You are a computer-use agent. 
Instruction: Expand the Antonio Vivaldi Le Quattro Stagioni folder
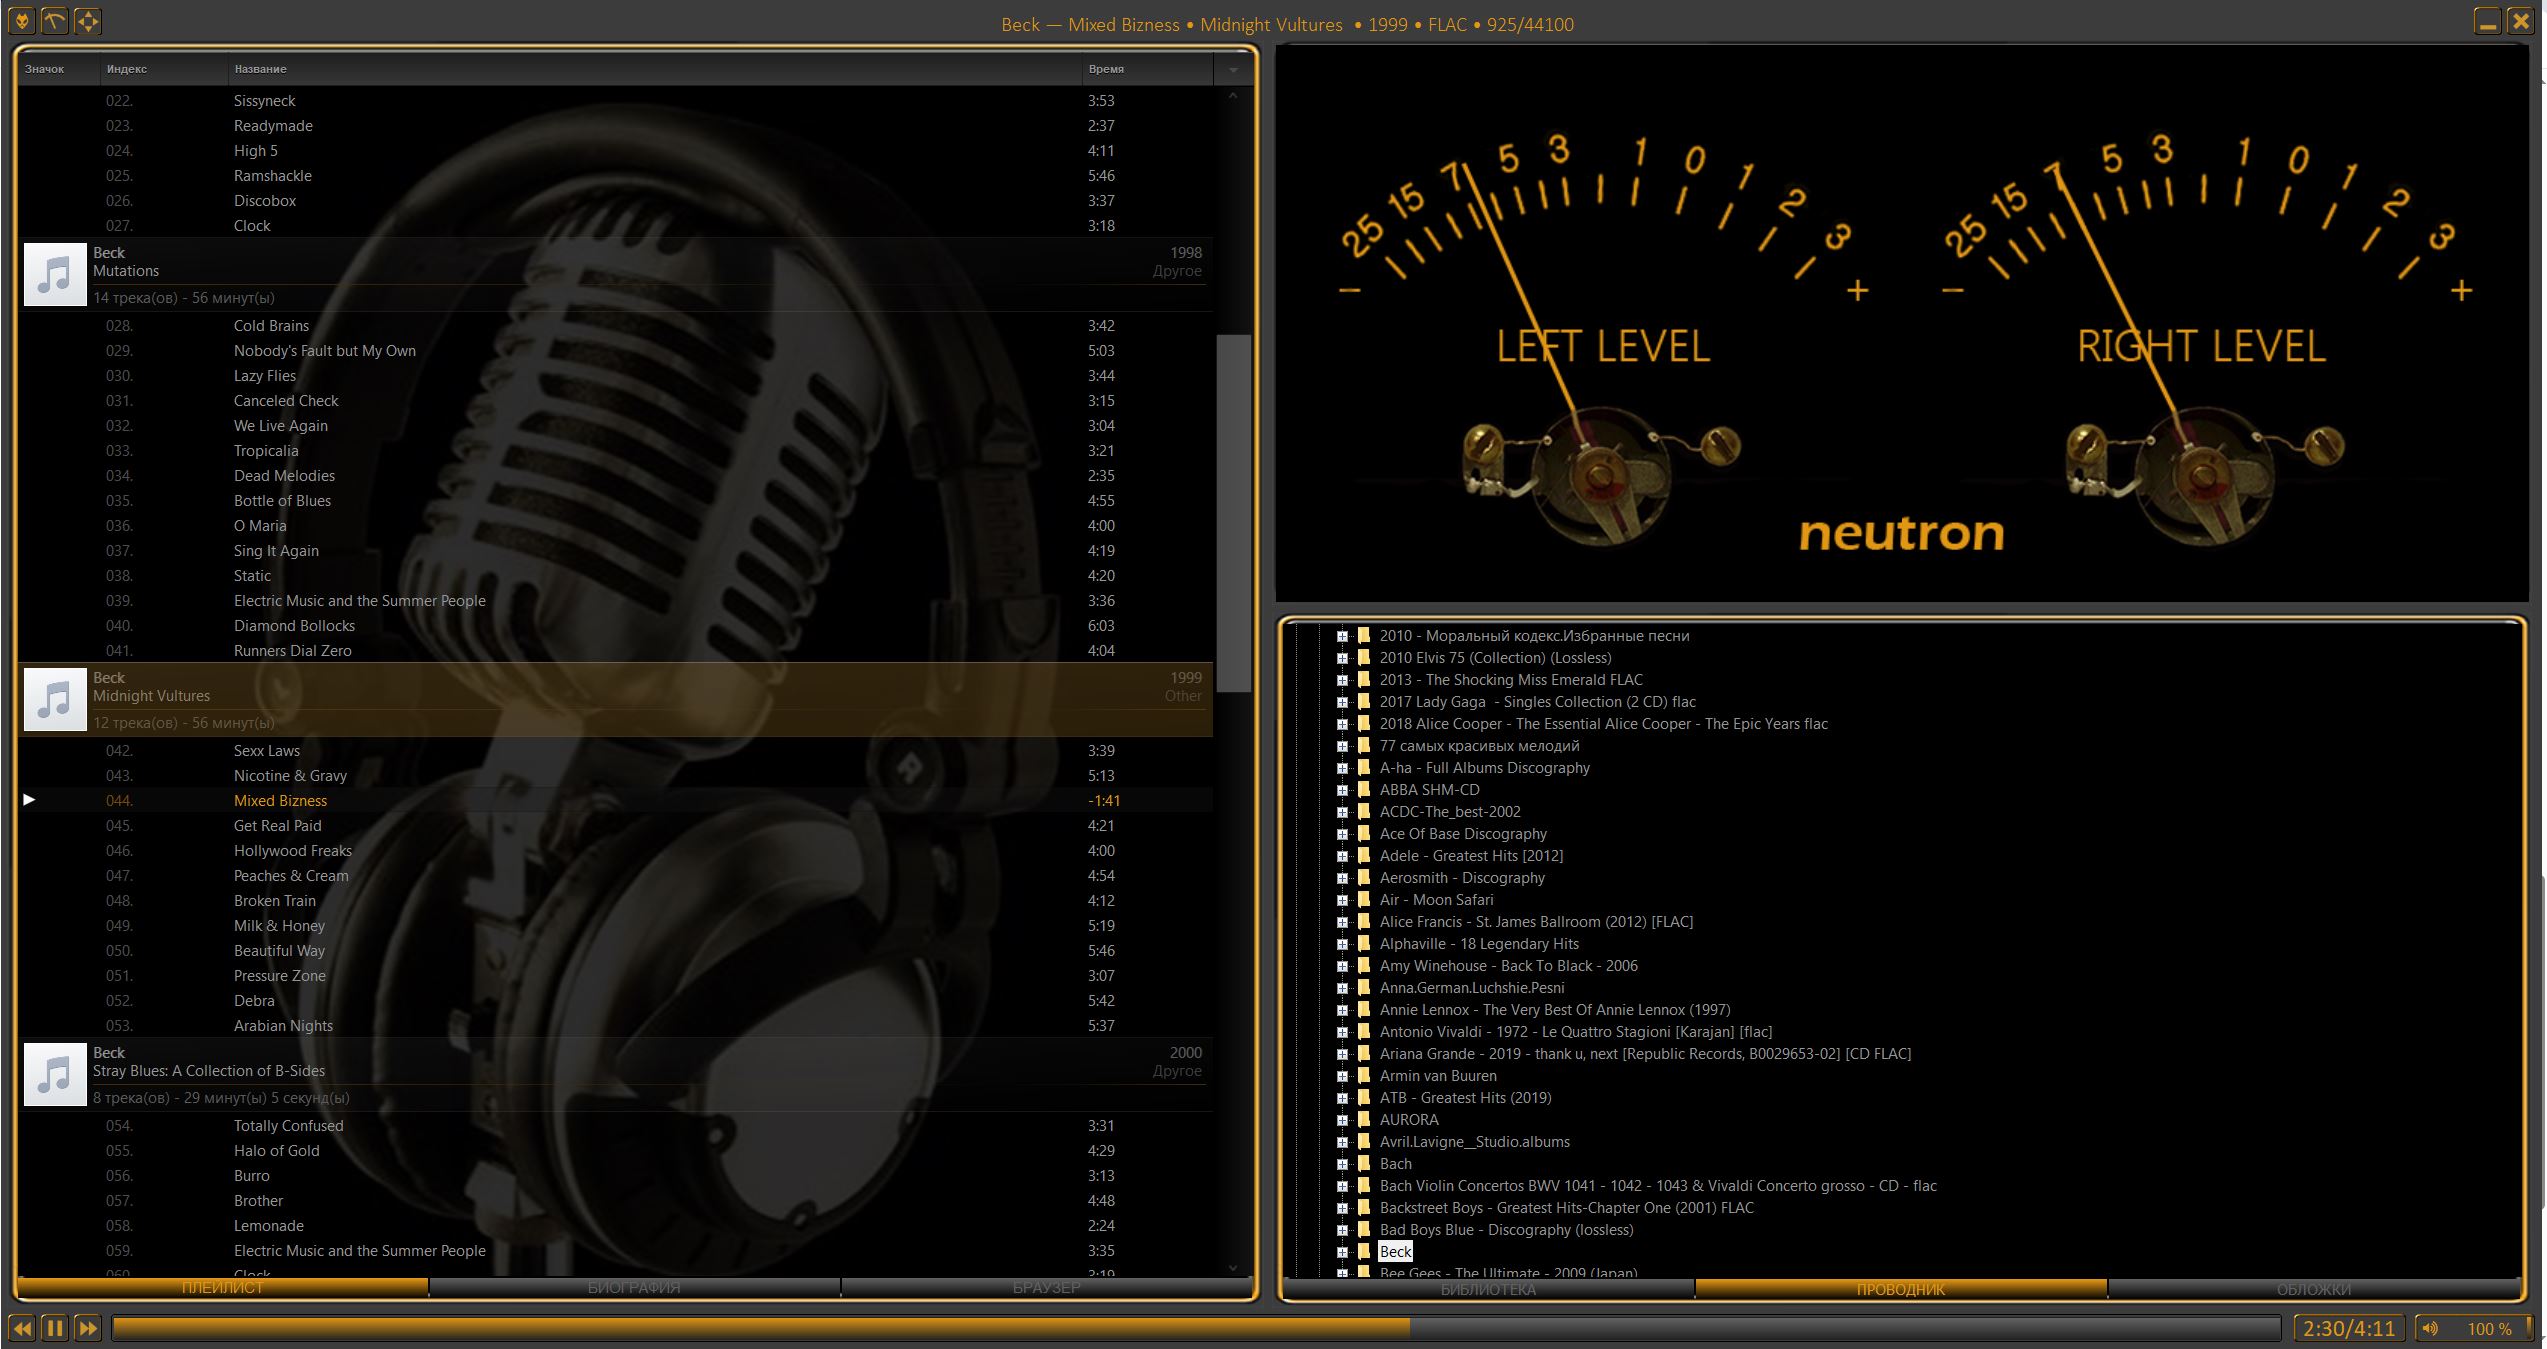pos(1342,1032)
